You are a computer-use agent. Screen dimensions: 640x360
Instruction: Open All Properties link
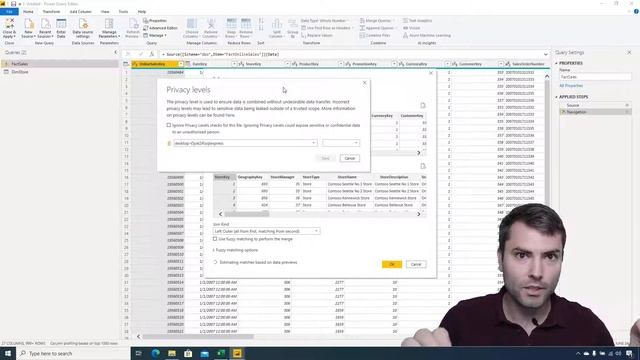[571, 86]
